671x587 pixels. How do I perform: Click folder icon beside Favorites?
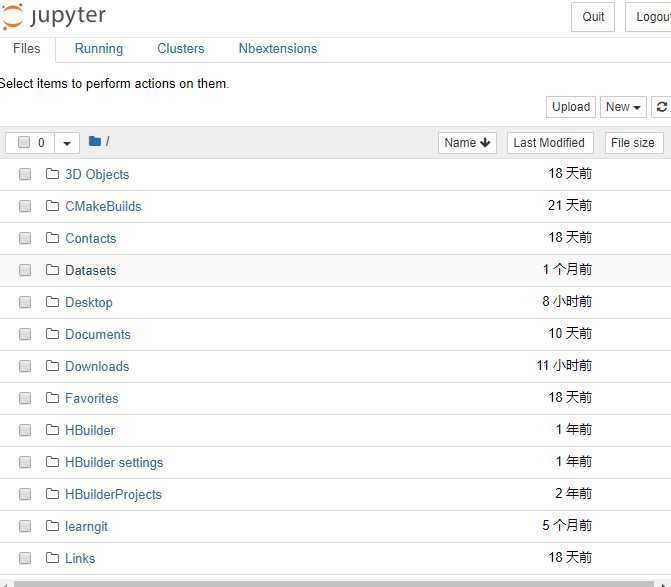[x=52, y=398]
